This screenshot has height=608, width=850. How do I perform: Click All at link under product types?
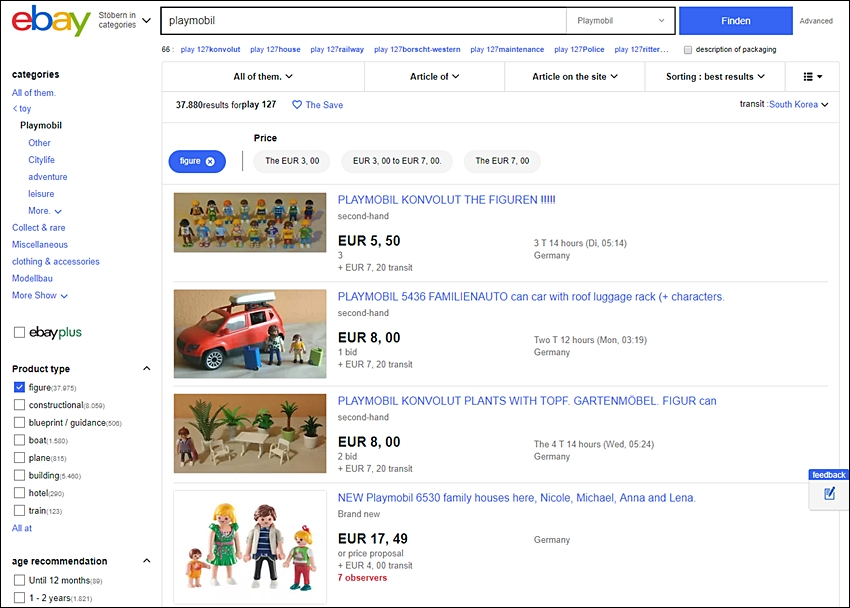point(22,528)
